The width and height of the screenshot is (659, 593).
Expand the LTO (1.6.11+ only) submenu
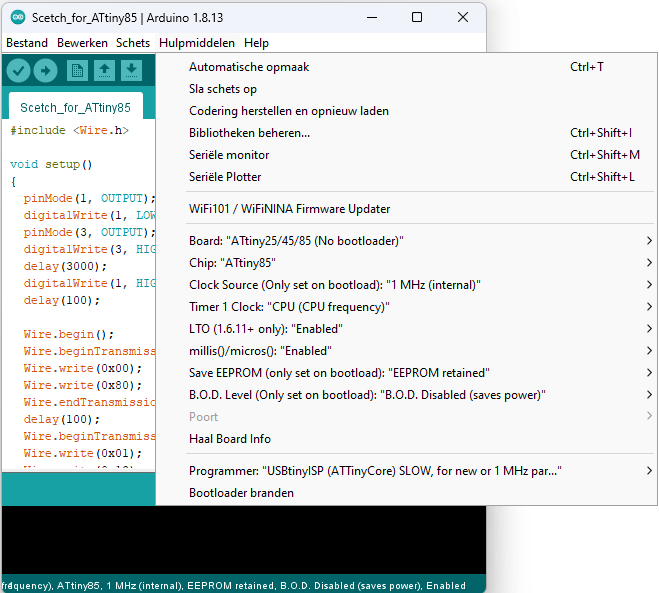click(406, 329)
